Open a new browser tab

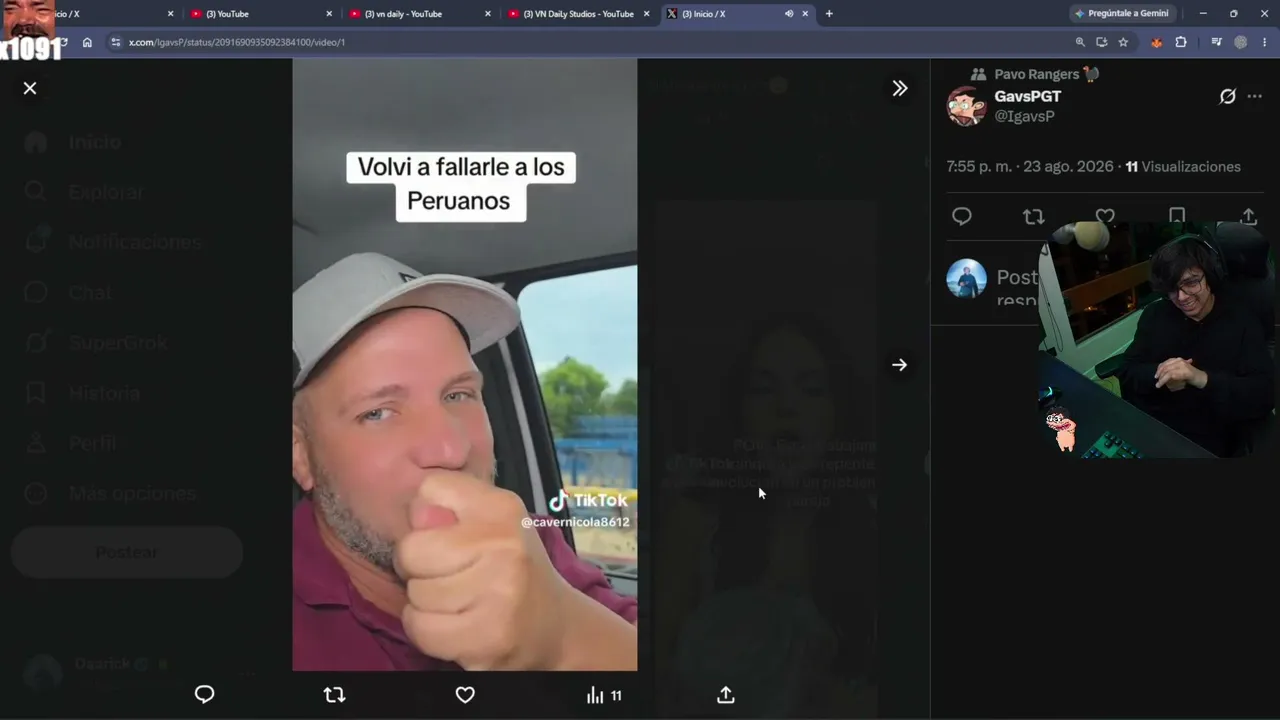point(829,14)
